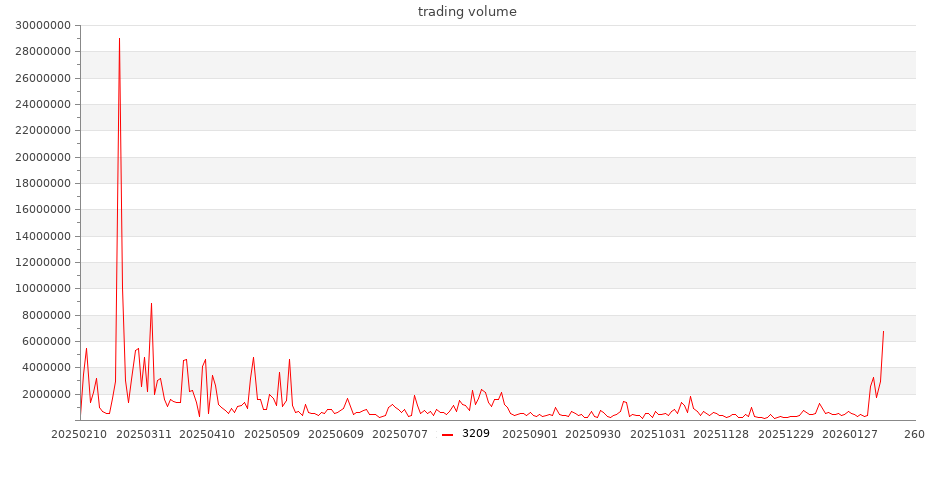Click the 20250707 x-axis date label
The height and width of the screenshot is (500, 935).
click(399, 434)
